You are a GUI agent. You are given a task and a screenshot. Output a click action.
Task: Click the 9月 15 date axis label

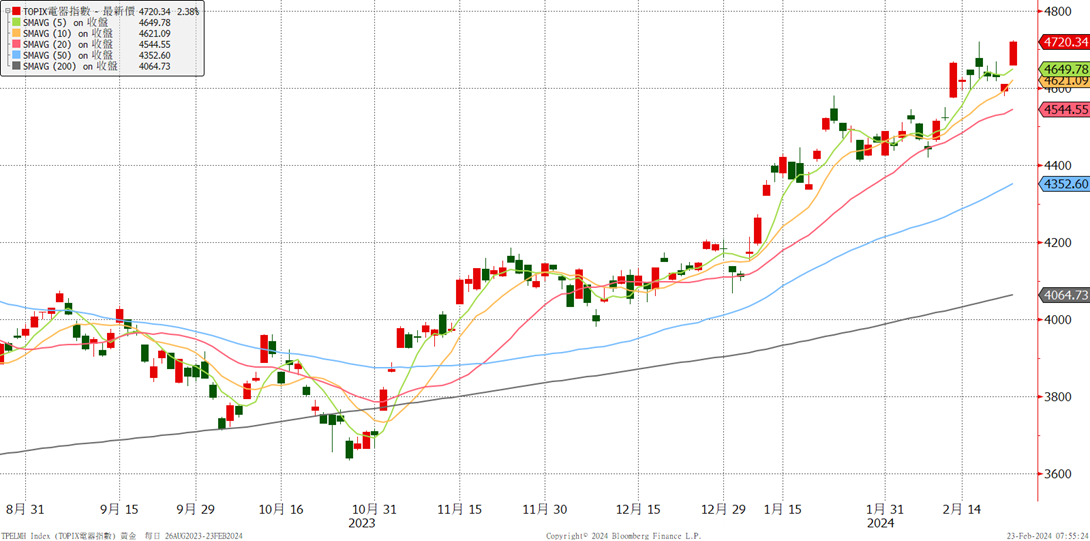click(118, 510)
